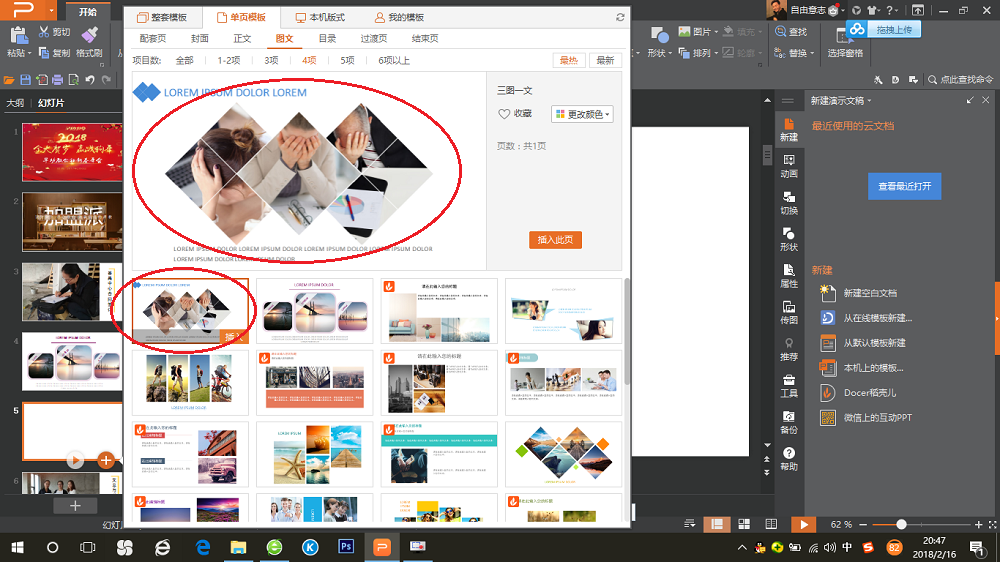
Task: Switch to normal view icon in status bar
Action: click(x=717, y=524)
